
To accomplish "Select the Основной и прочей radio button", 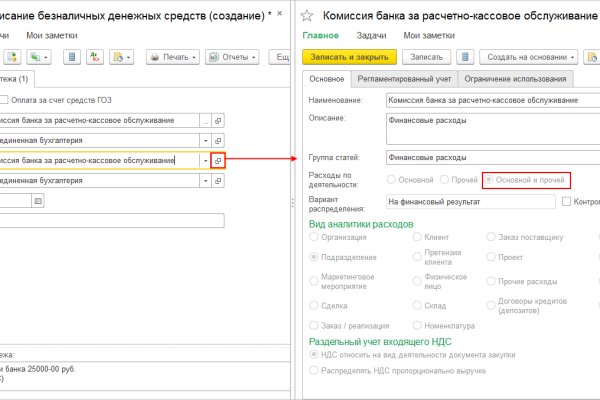I will coord(489,180).
